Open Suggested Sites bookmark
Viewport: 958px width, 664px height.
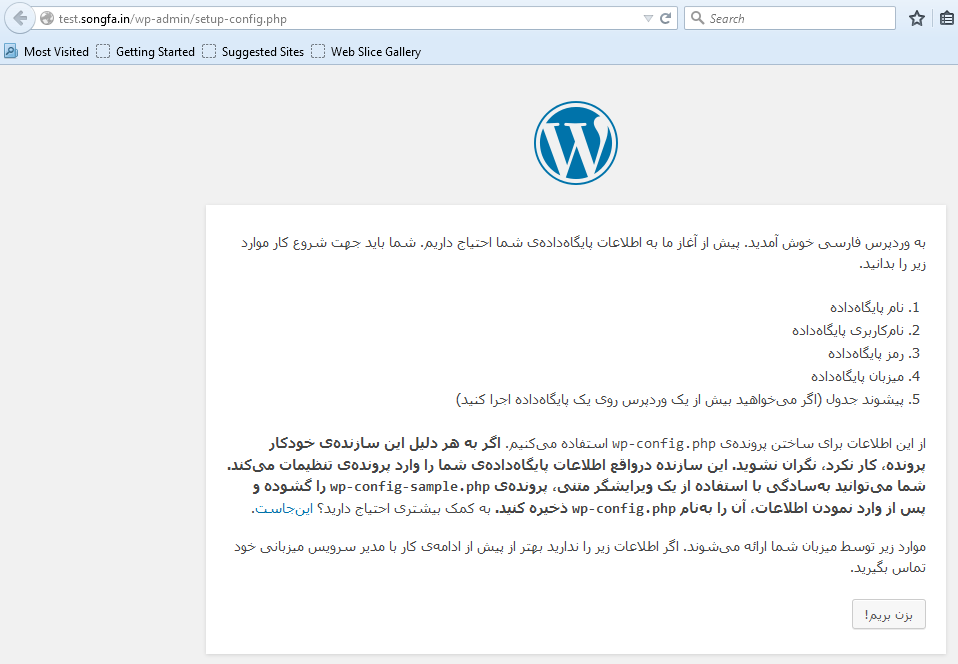click(253, 52)
